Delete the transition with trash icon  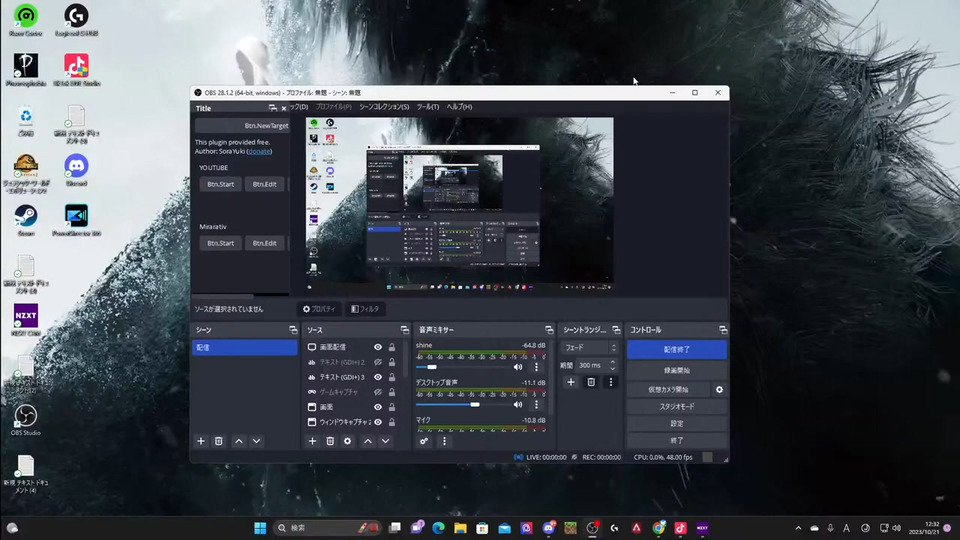(x=591, y=382)
